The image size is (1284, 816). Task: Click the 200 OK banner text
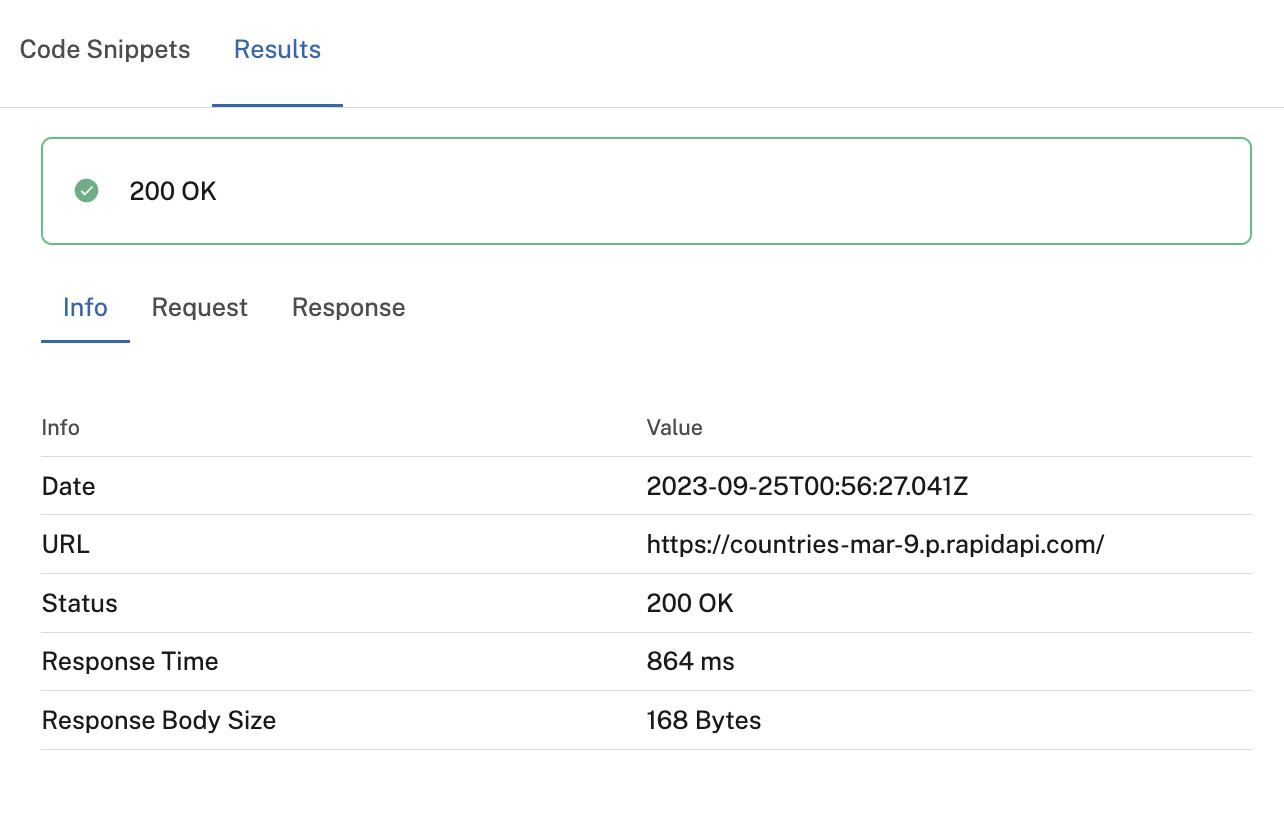pos(173,191)
